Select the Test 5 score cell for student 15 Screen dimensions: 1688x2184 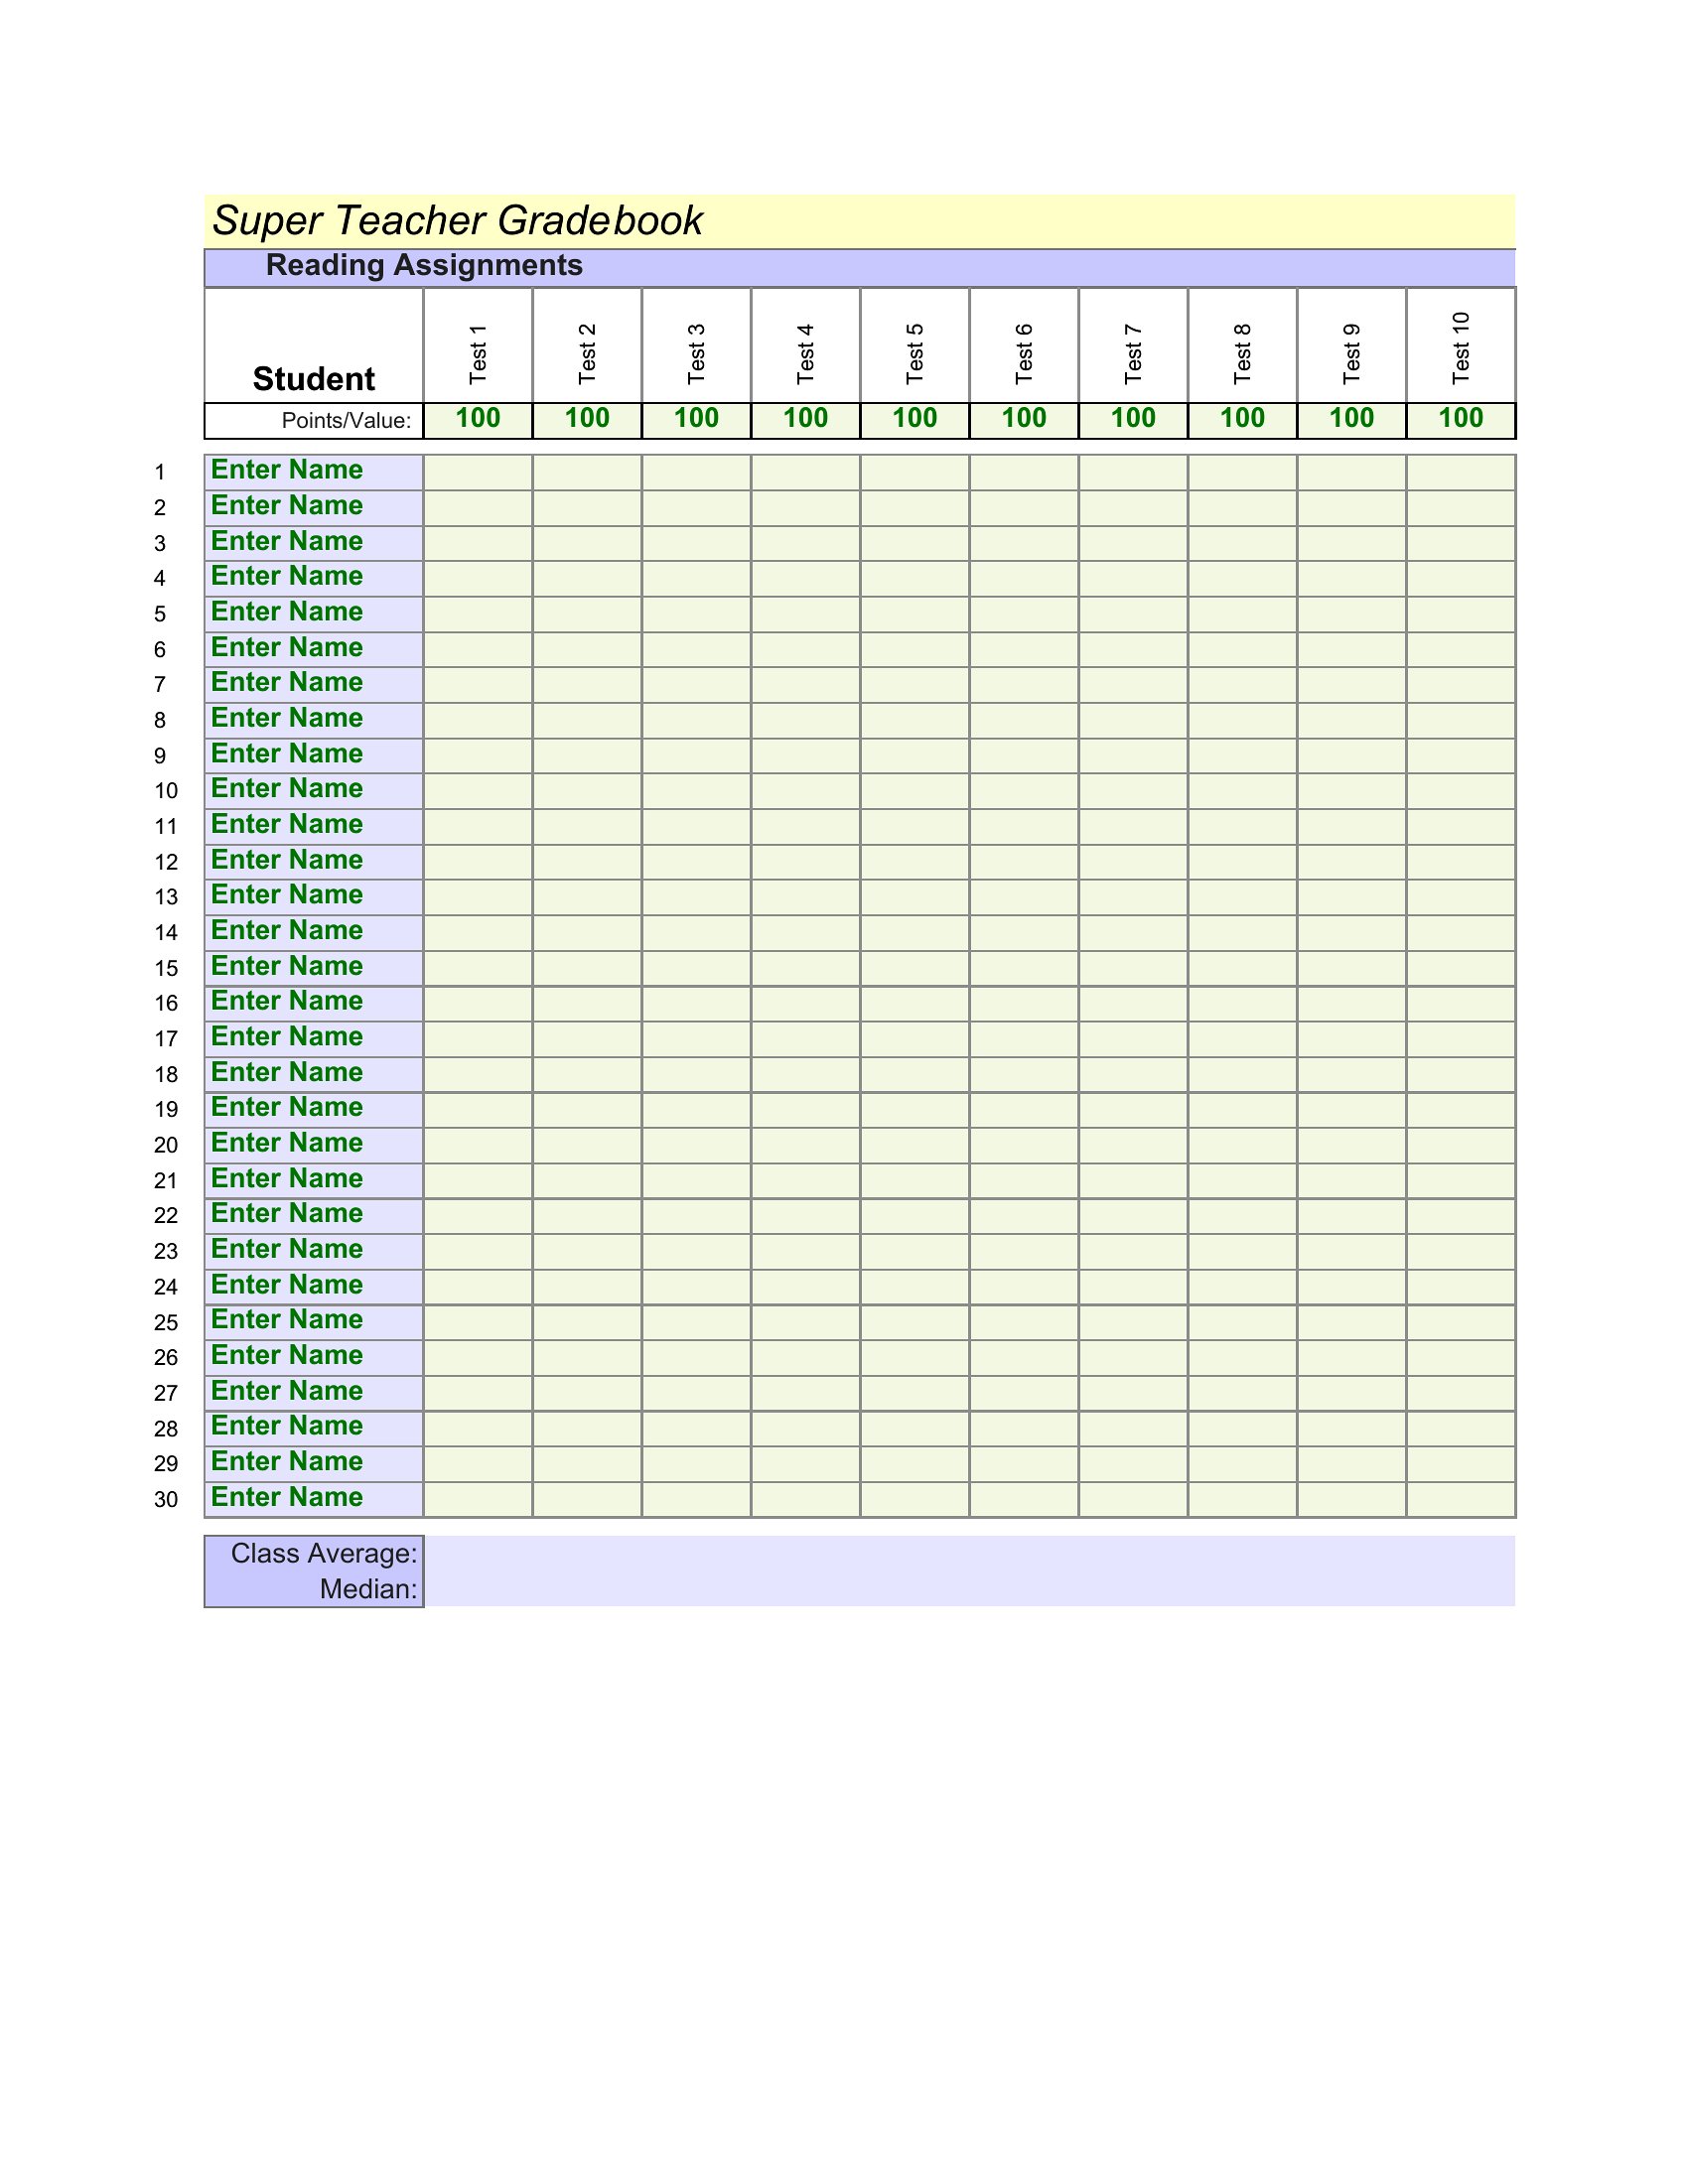(915, 968)
